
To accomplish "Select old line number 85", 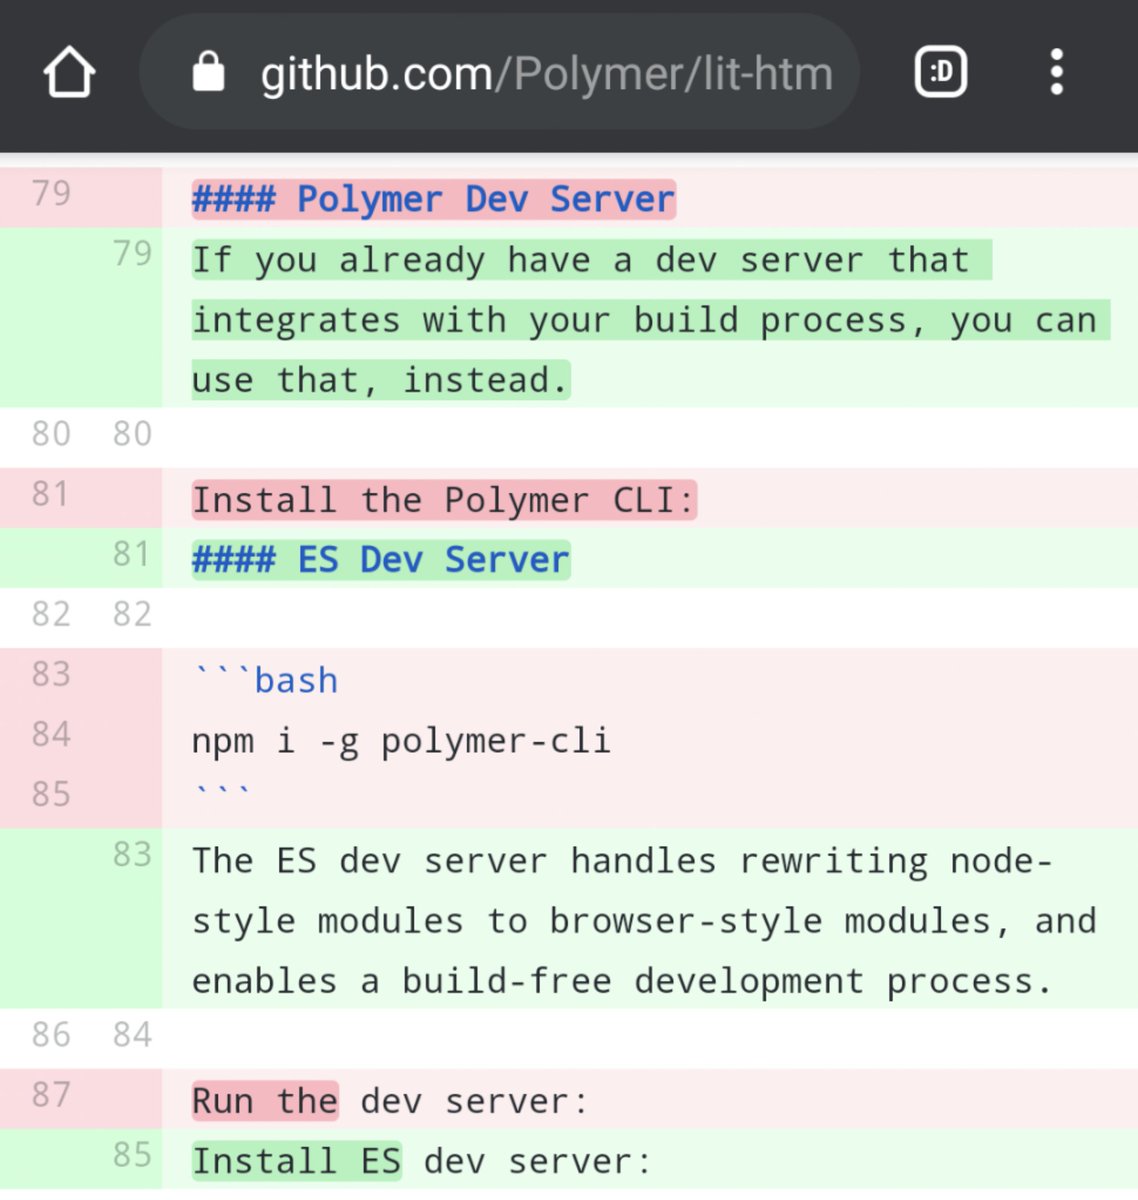I will click(x=51, y=793).
